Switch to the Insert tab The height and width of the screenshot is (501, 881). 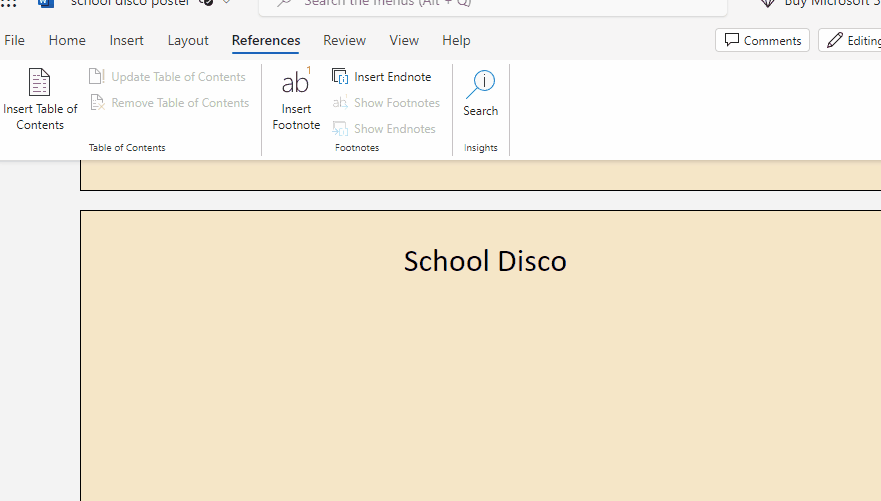tap(126, 40)
